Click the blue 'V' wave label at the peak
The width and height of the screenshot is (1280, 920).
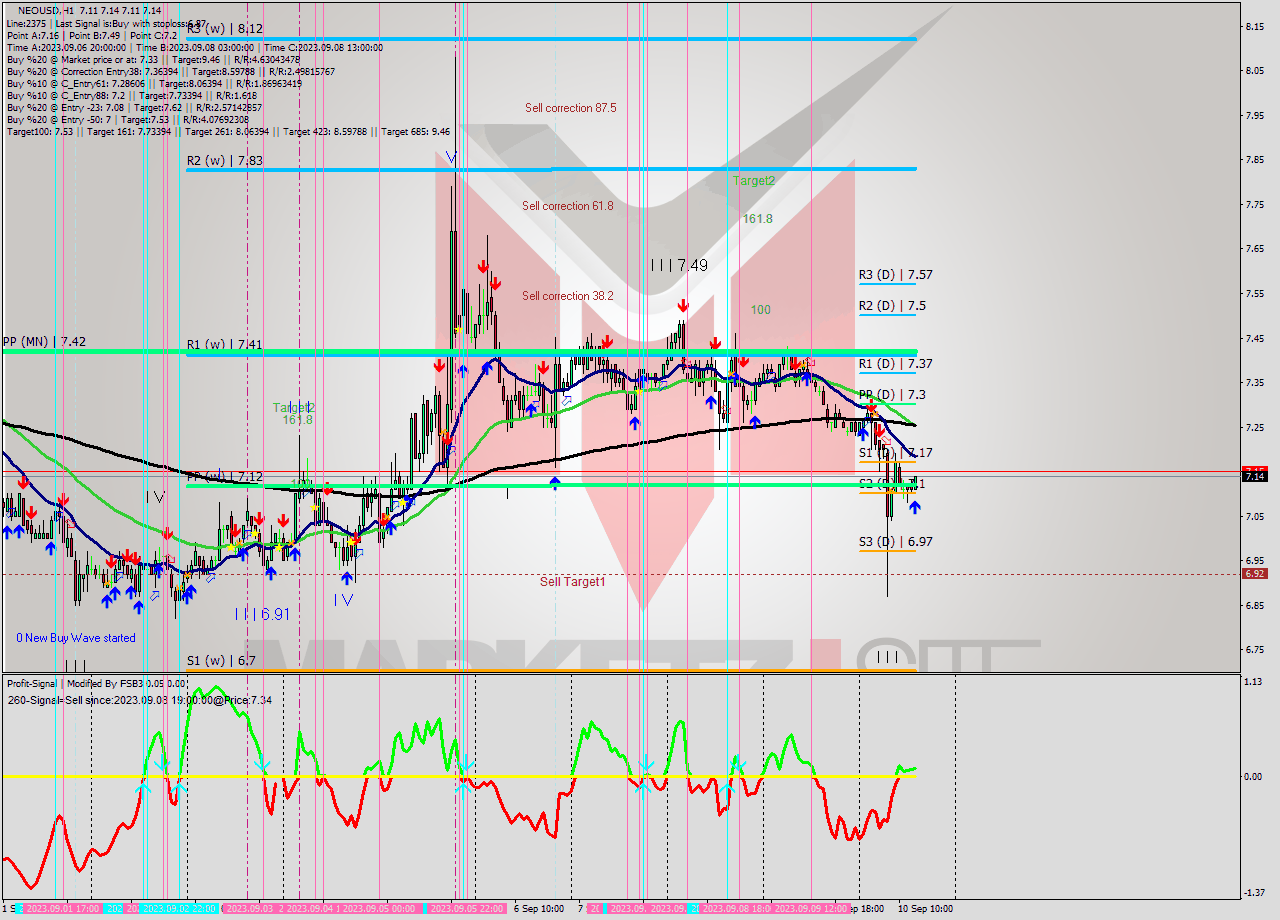(451, 157)
